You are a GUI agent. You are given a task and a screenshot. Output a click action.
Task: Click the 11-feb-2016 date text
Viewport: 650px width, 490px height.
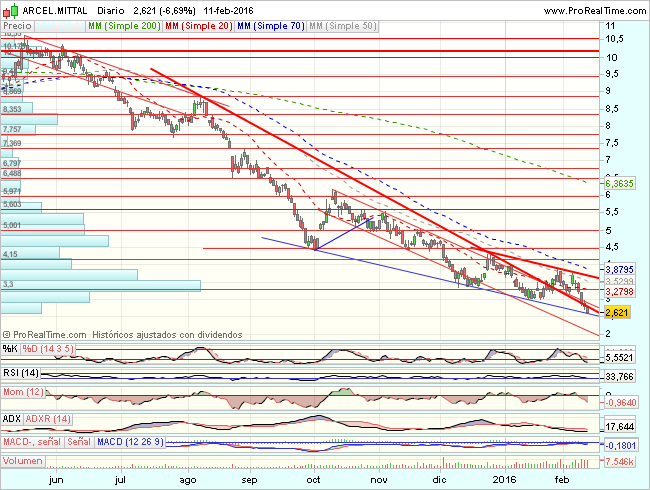(x=228, y=11)
